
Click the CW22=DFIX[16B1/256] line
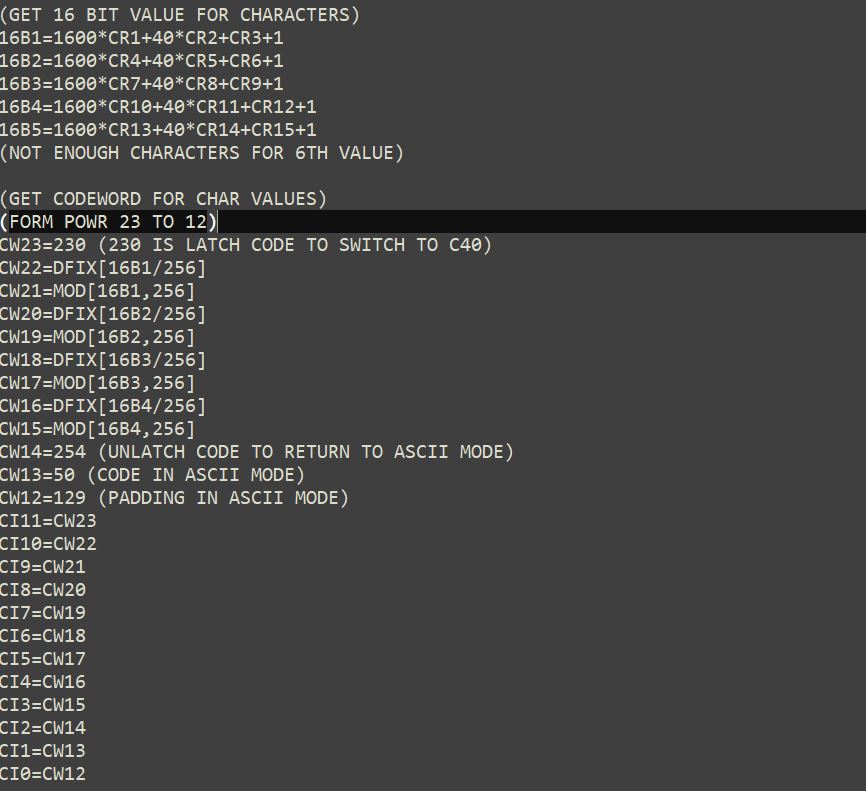(x=102, y=268)
